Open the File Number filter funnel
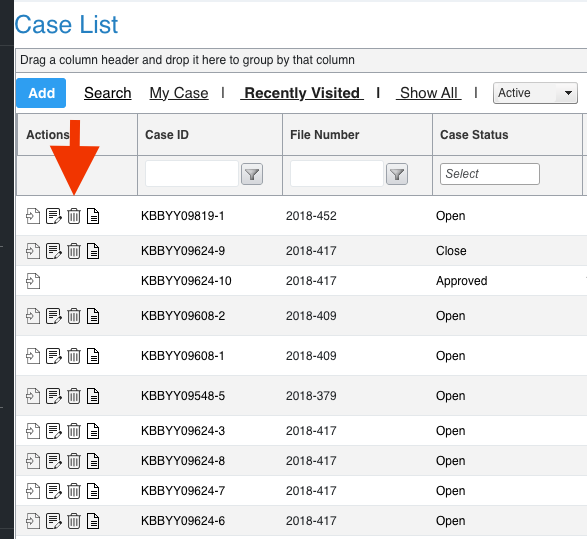587x539 pixels. coord(397,174)
